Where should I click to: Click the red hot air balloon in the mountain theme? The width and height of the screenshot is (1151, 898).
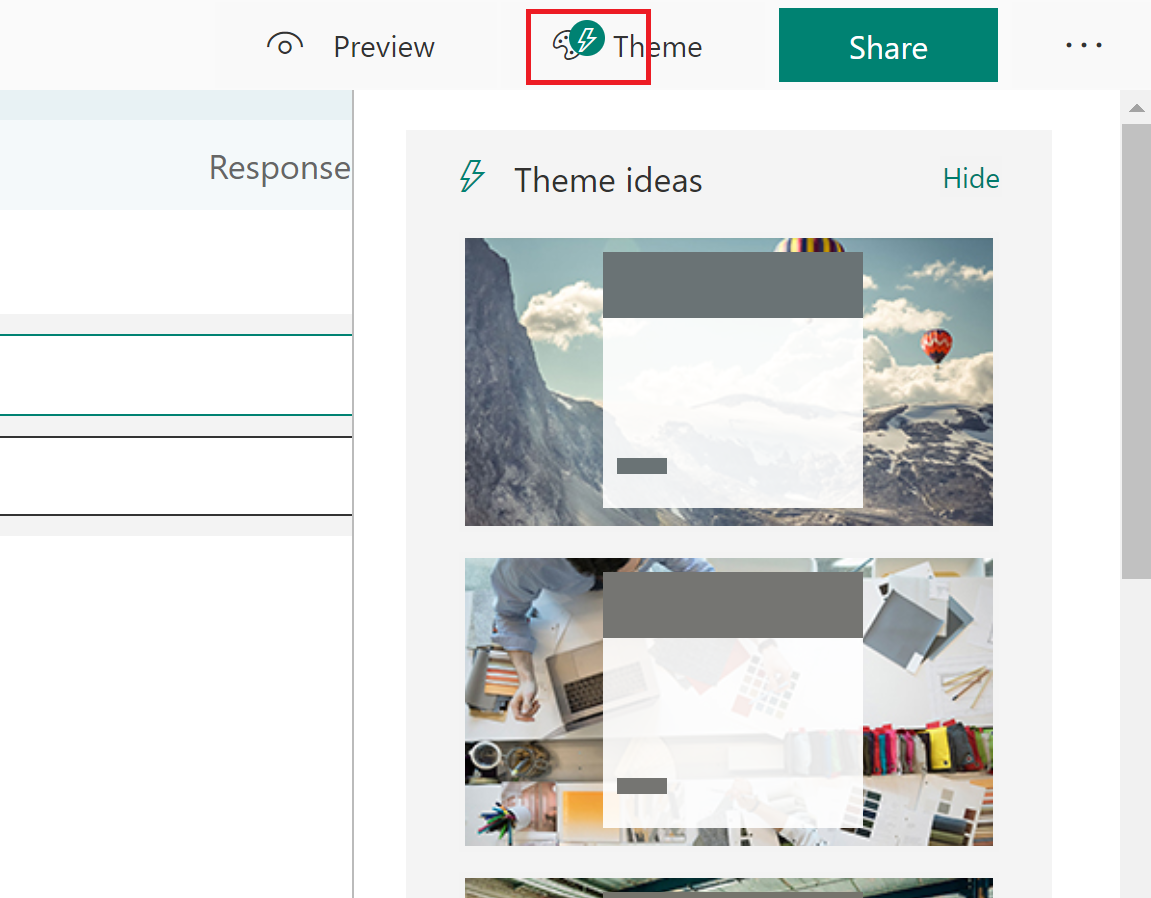tap(936, 347)
